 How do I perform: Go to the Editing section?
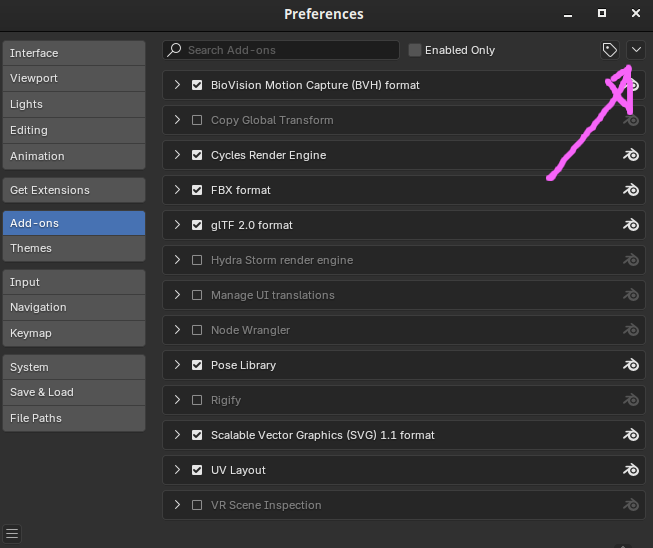point(74,130)
